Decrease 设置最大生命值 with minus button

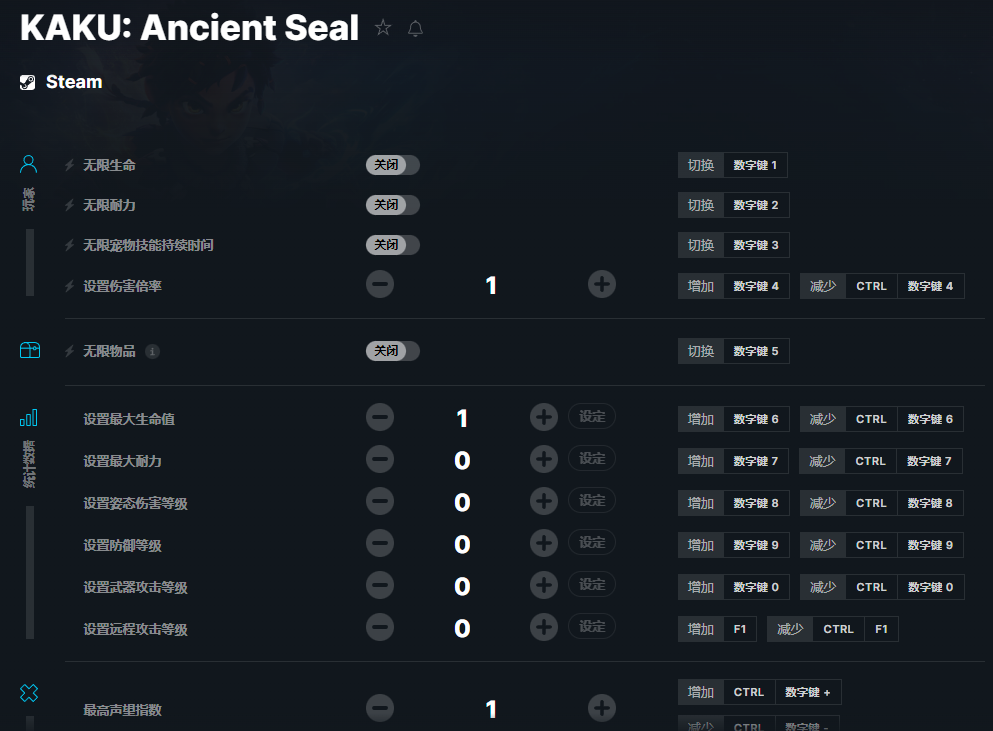tap(380, 417)
